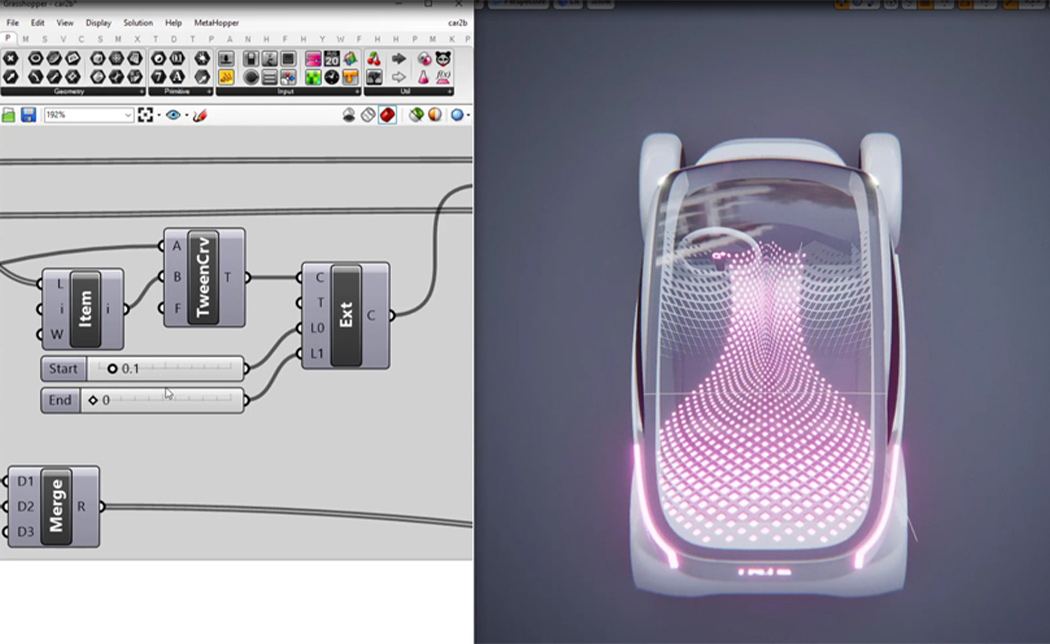
Task: Click the panda icon in the Util toolbar
Action: pos(443,58)
